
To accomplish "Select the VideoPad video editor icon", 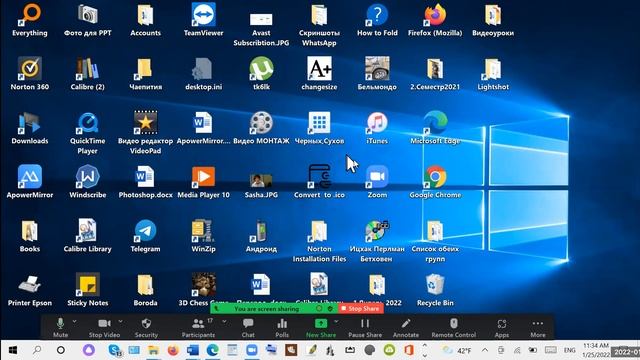I will pyautogui.click(x=145, y=122).
